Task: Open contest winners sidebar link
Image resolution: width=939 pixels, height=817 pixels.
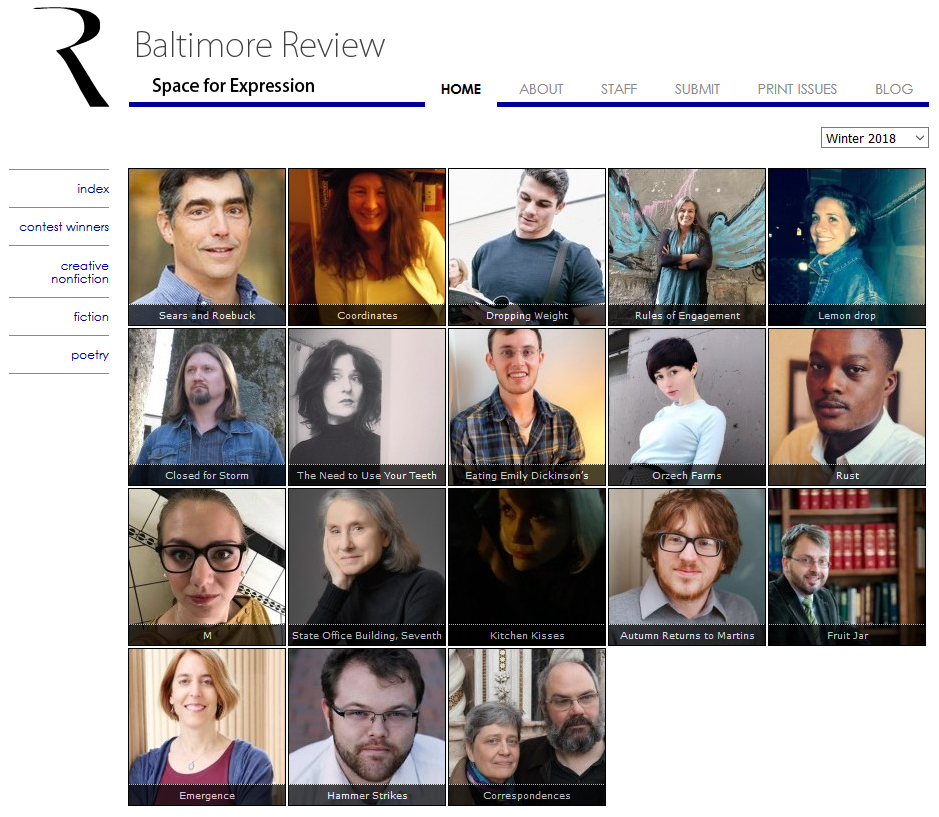Action: (x=64, y=227)
